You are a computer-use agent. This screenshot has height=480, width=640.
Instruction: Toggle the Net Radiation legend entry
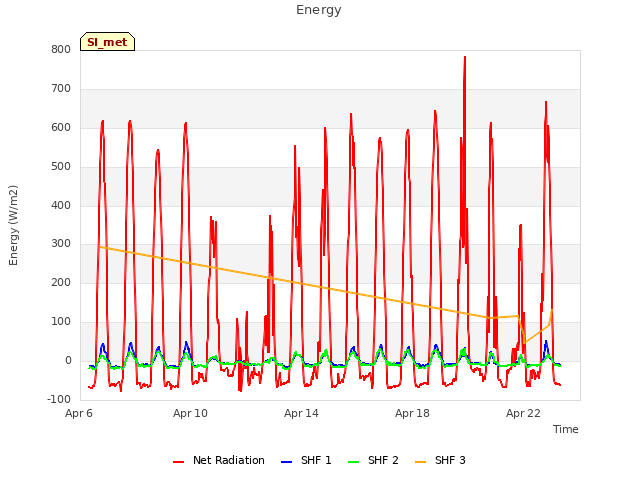(x=219, y=460)
